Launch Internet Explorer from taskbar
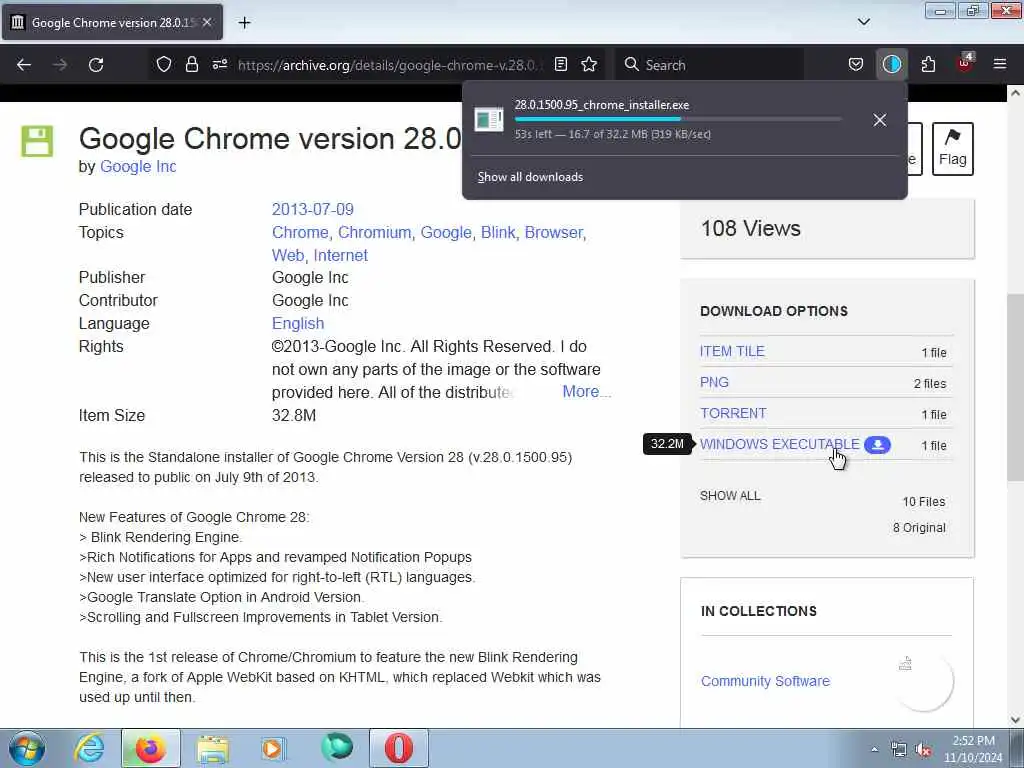 click(89, 748)
